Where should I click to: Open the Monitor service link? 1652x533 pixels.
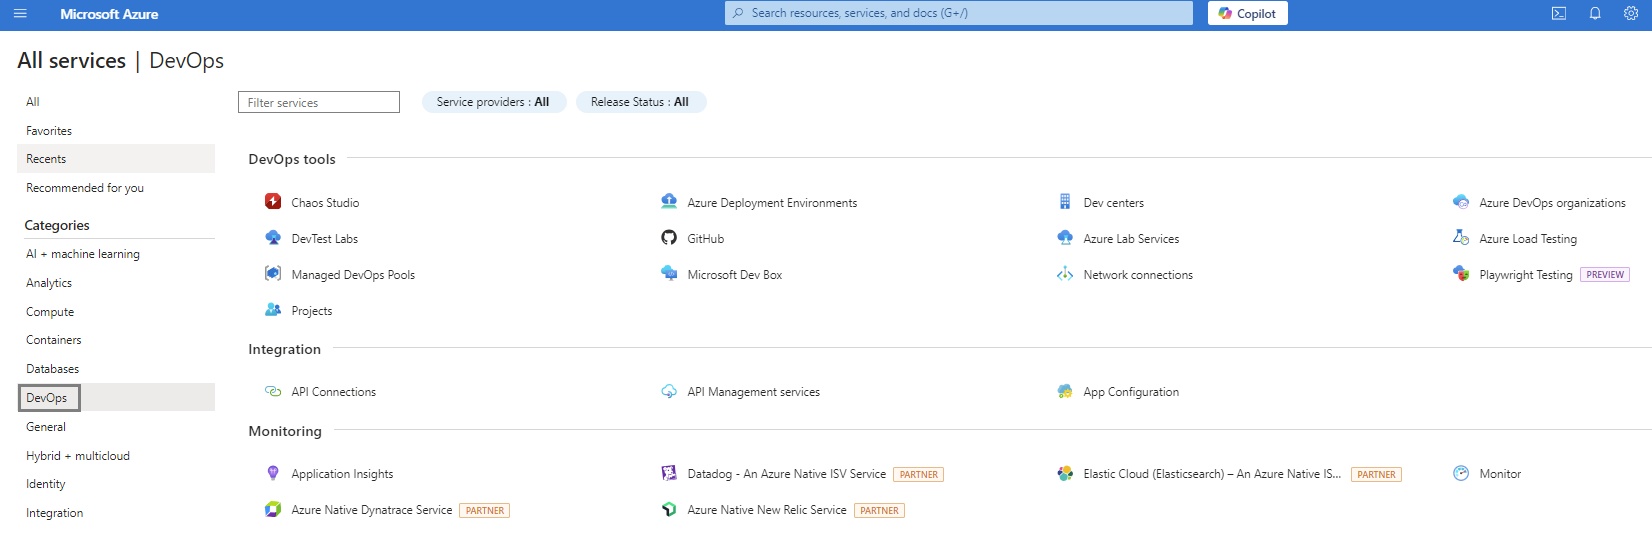[x=1500, y=474]
